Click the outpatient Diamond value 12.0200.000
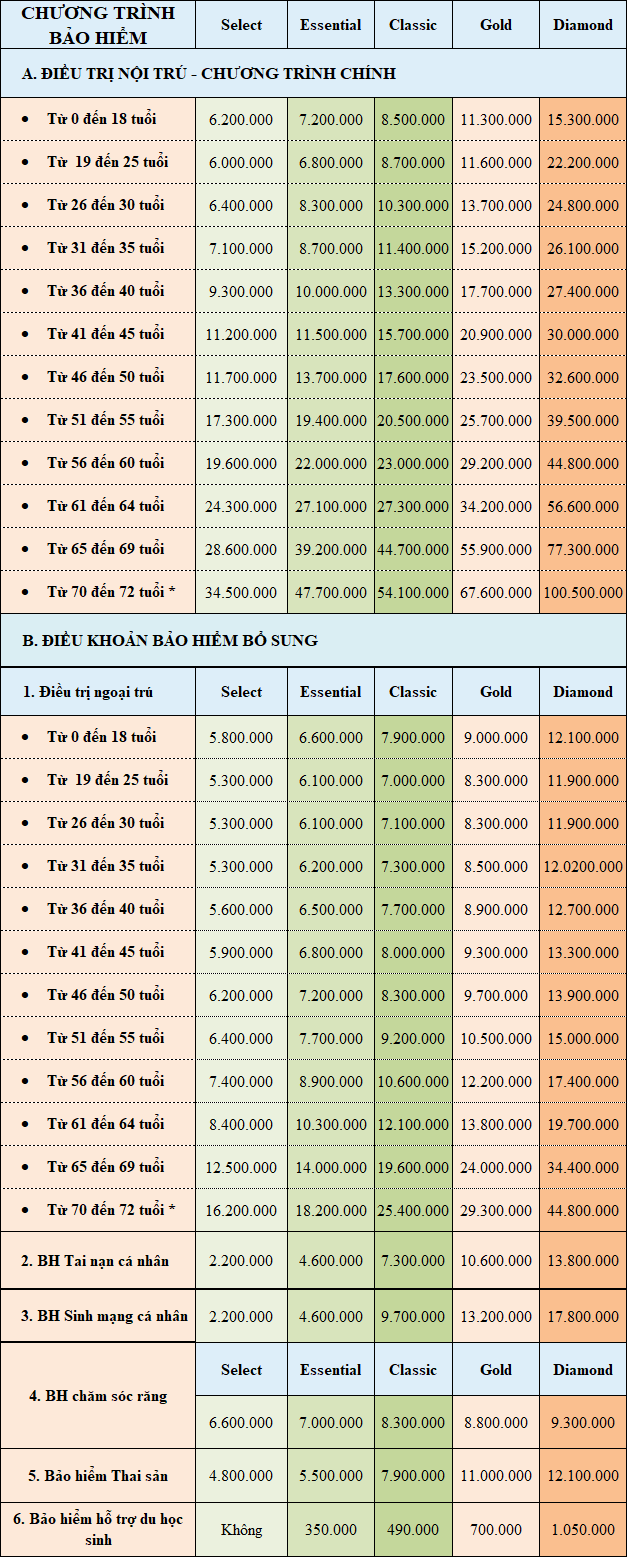The width and height of the screenshot is (628, 1558). (x=583, y=866)
